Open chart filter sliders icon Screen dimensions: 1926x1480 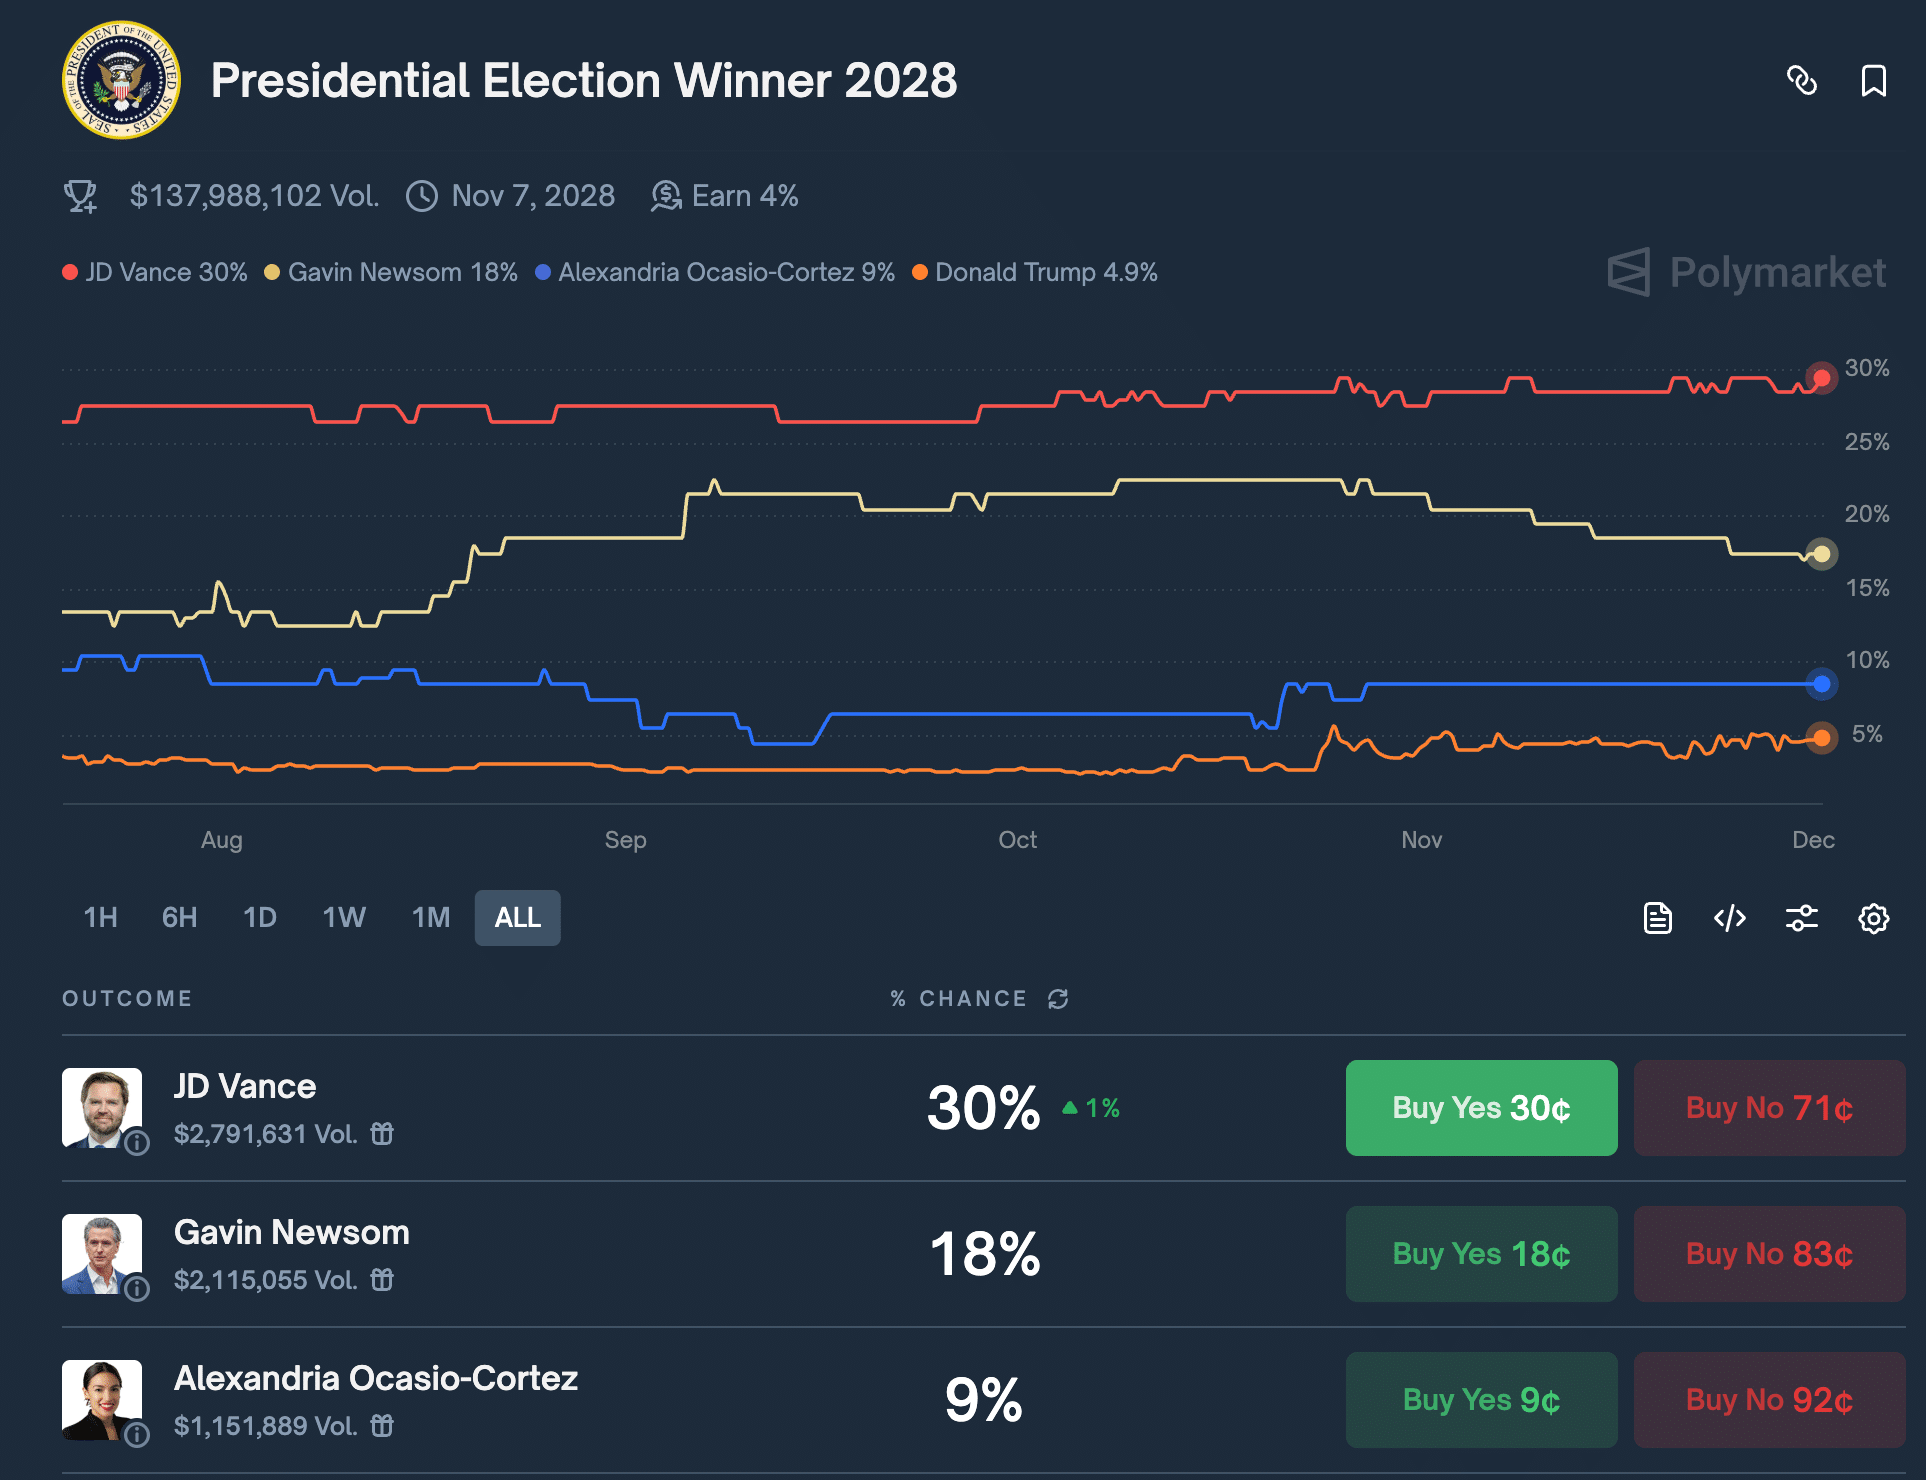coord(1801,918)
